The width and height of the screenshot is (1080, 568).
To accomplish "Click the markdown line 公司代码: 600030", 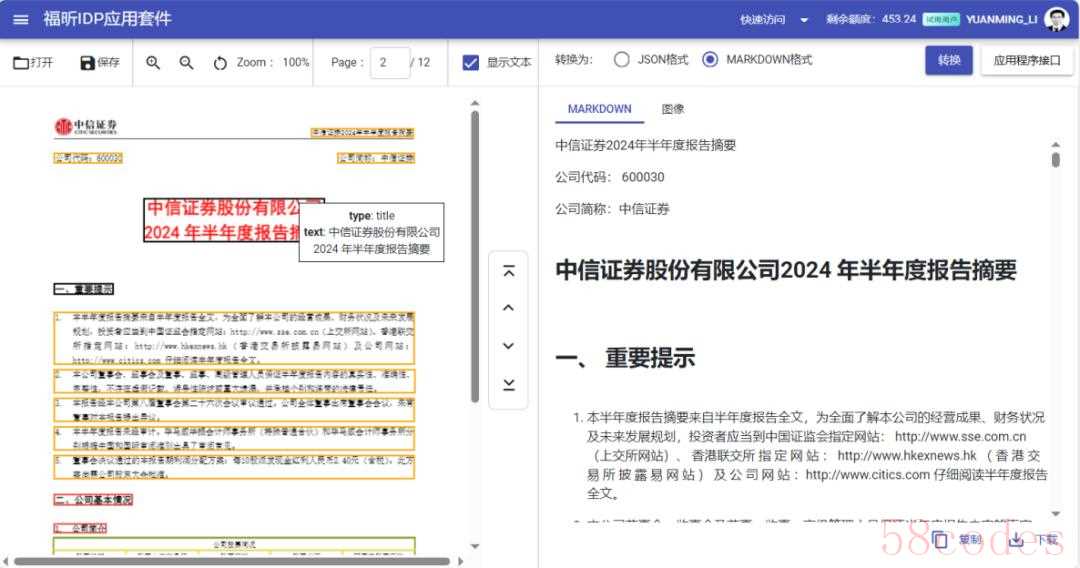I will 610,177.
